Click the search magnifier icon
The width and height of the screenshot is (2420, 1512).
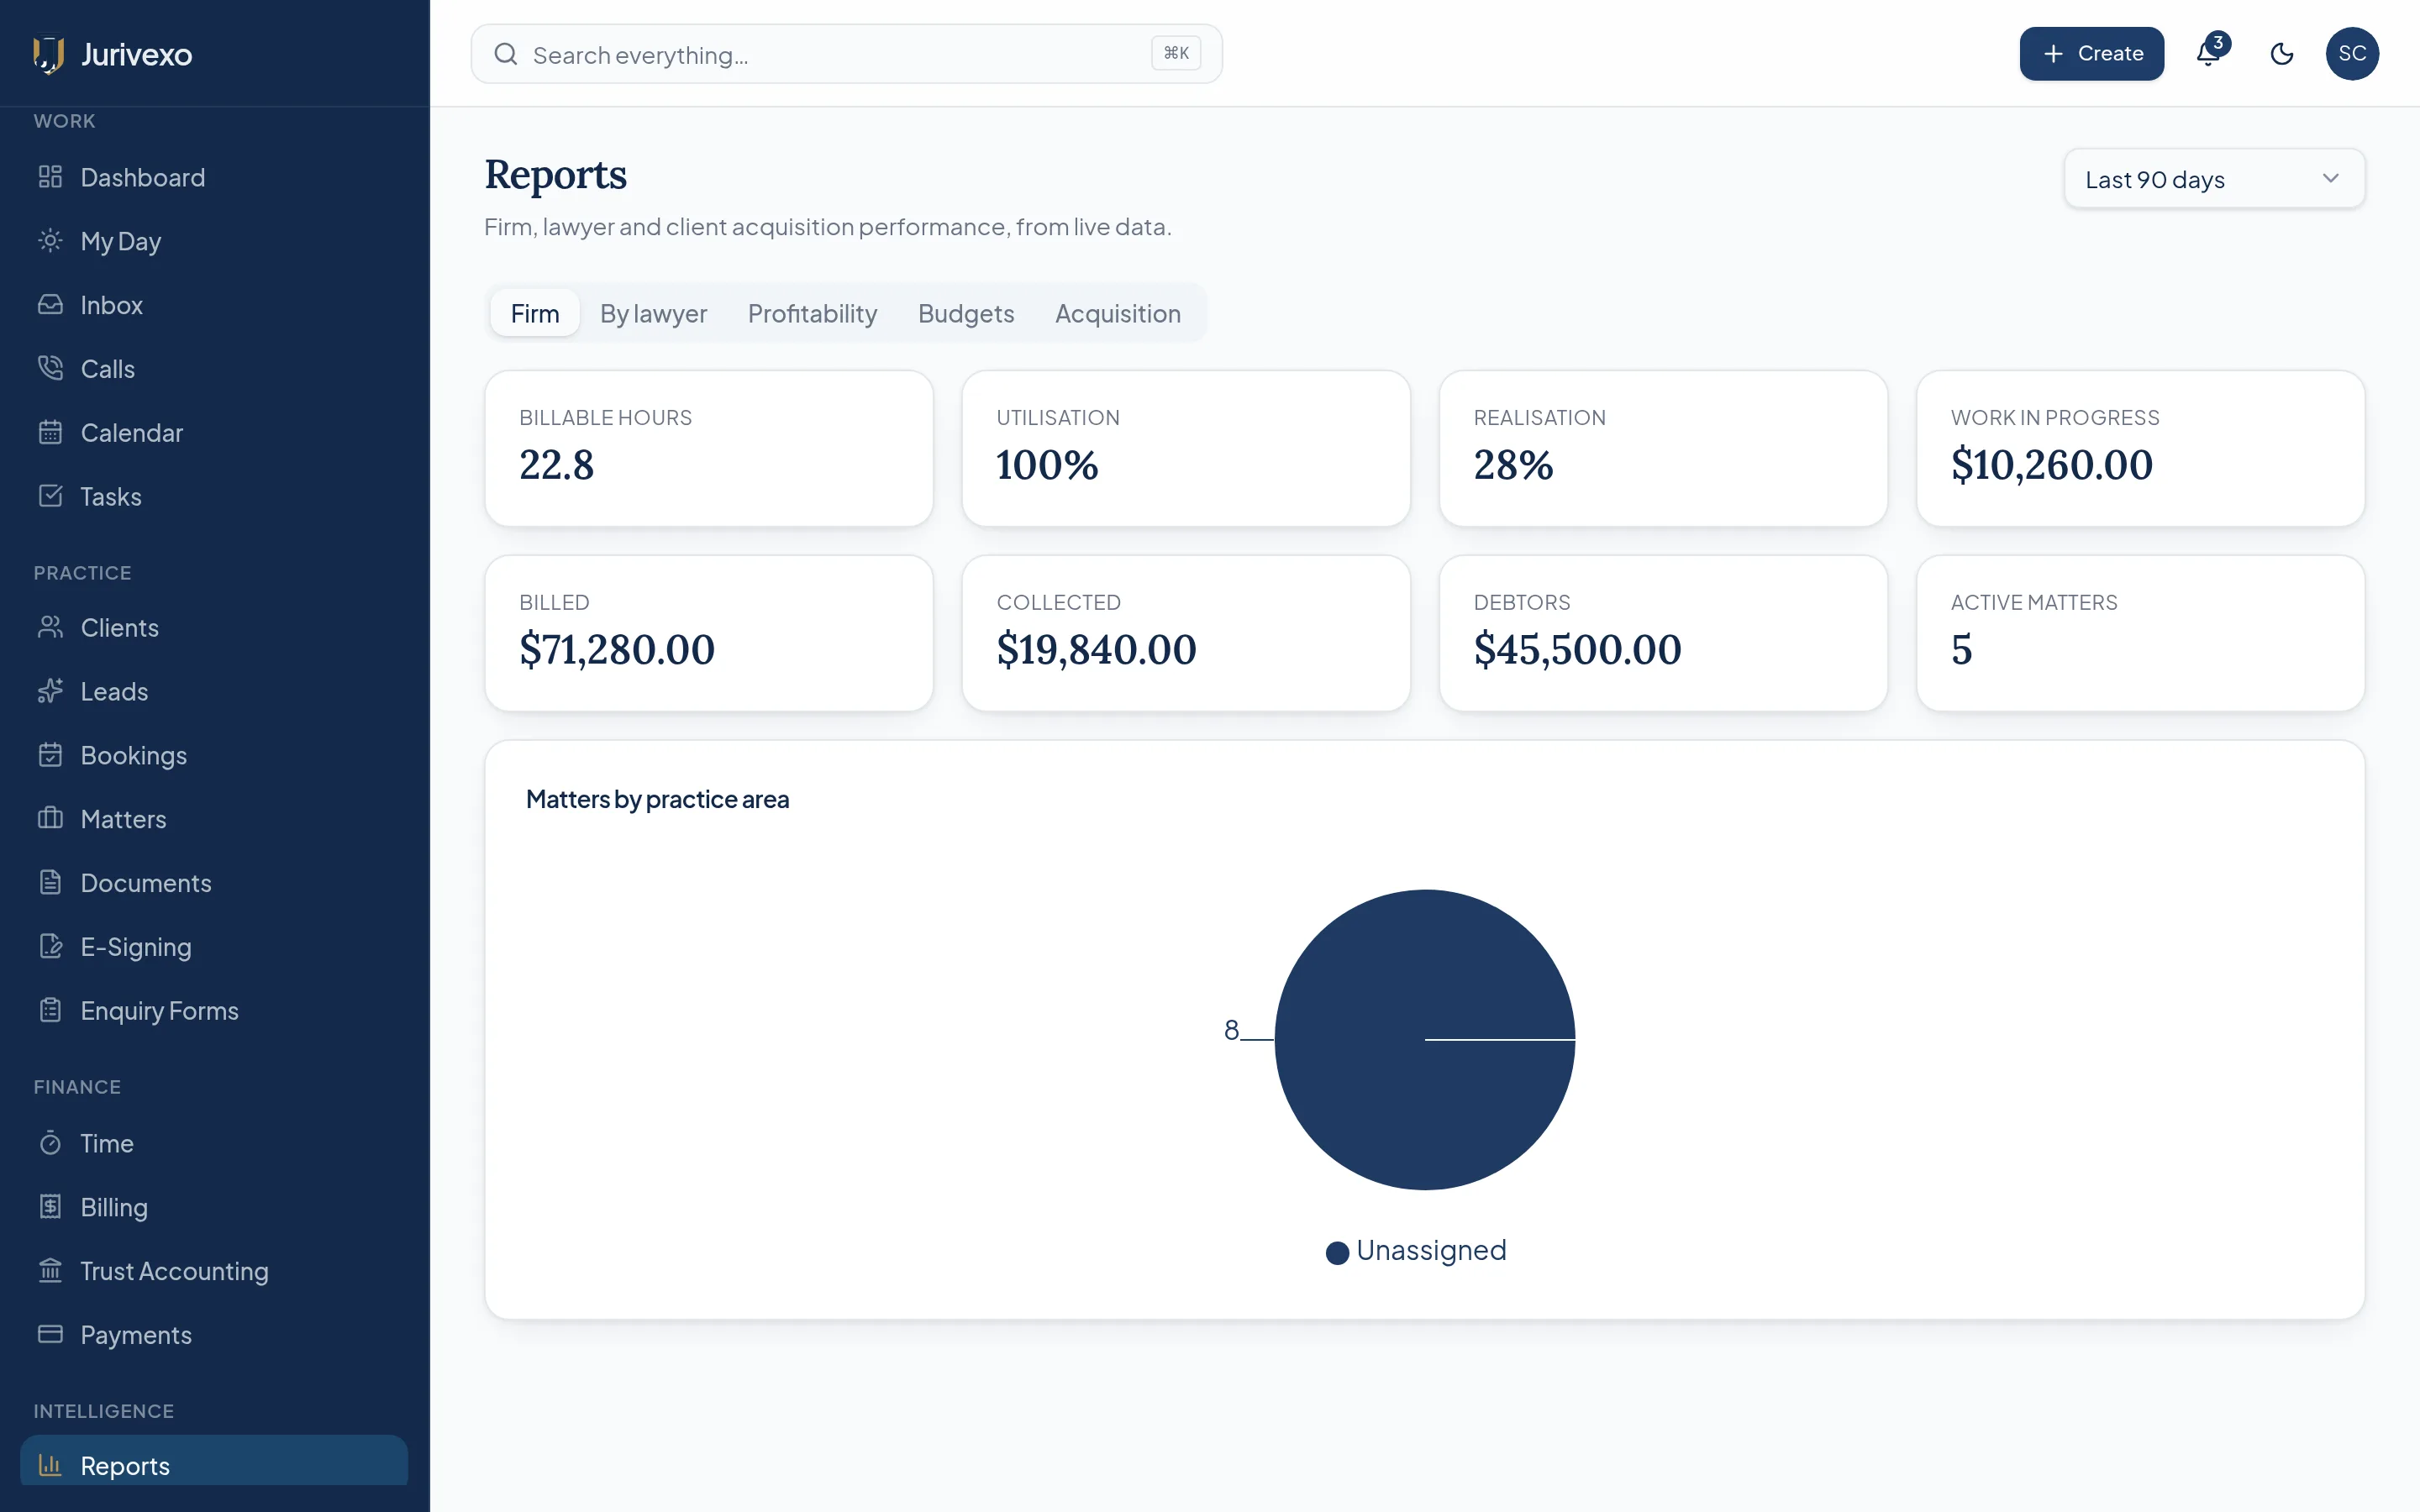(506, 54)
